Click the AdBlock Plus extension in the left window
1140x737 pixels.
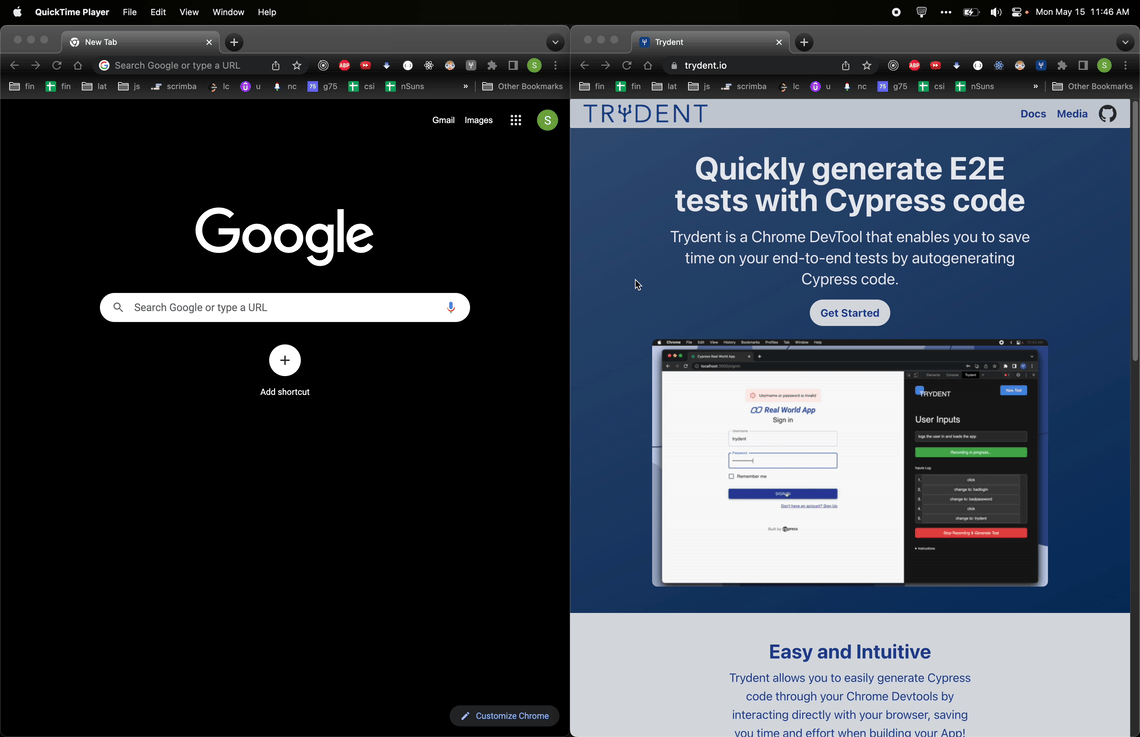[345, 65]
